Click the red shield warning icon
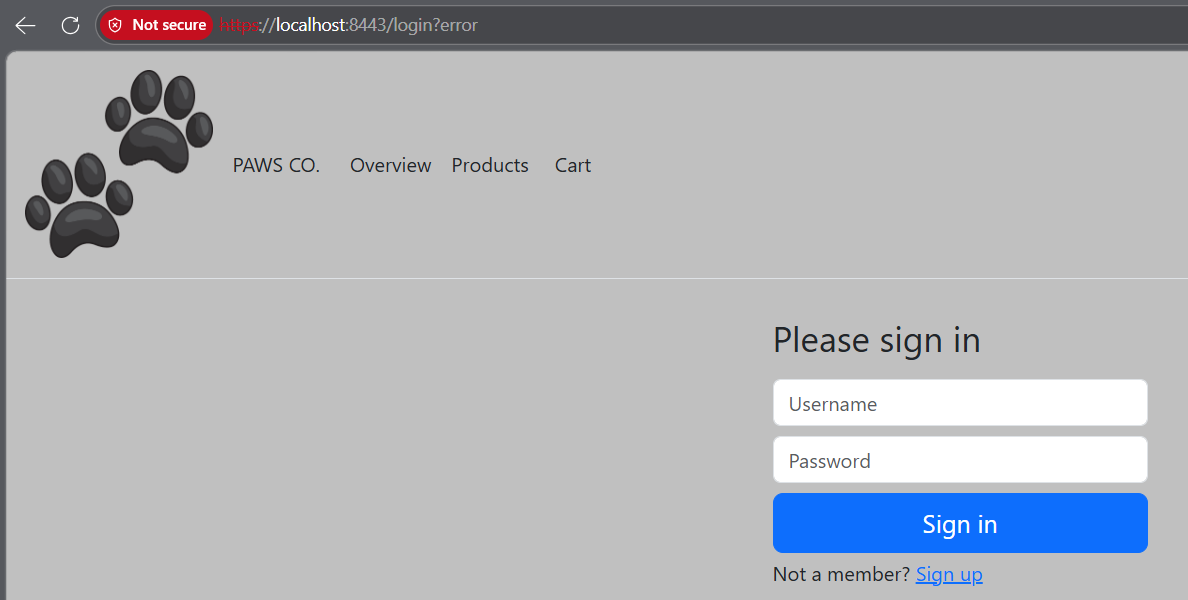The image size is (1188, 600). pos(115,25)
